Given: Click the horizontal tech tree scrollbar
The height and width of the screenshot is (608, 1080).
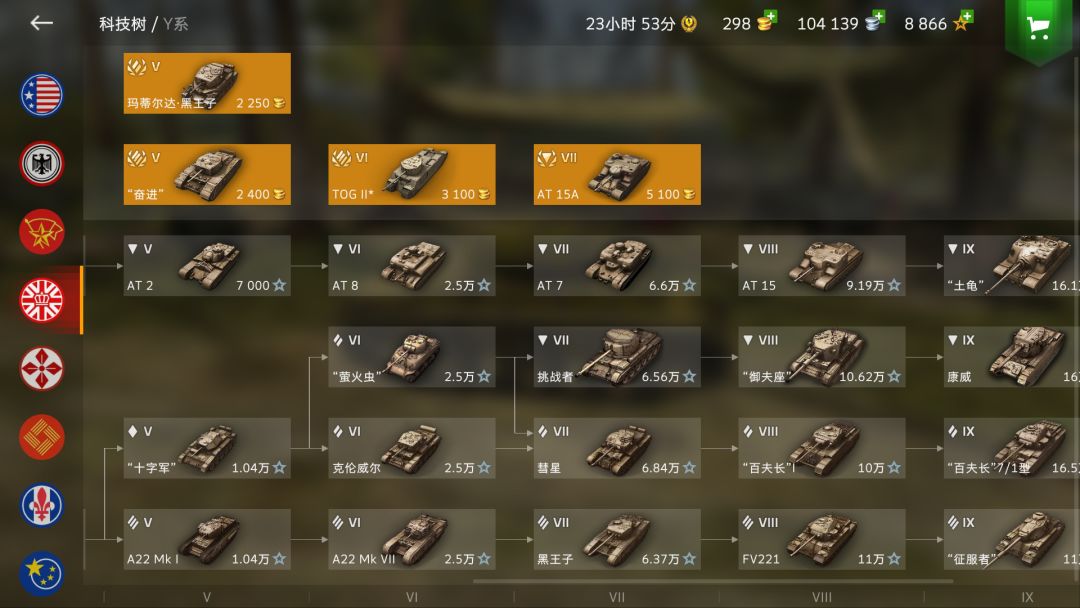Looking at the screenshot, I should [x=713, y=581].
